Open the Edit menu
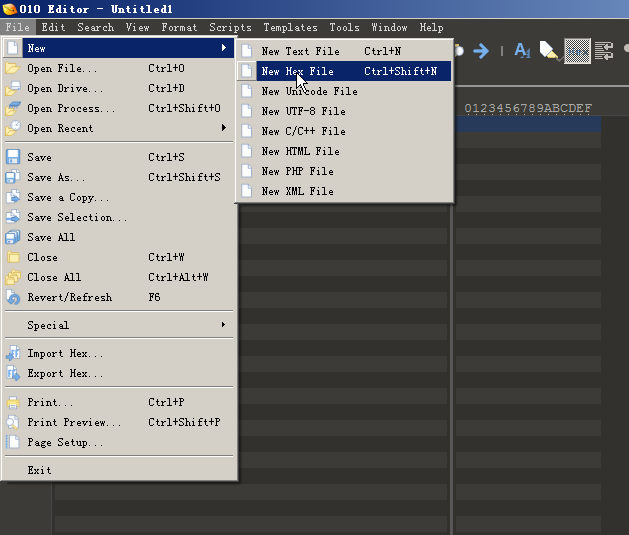629x535 pixels. (x=53, y=27)
